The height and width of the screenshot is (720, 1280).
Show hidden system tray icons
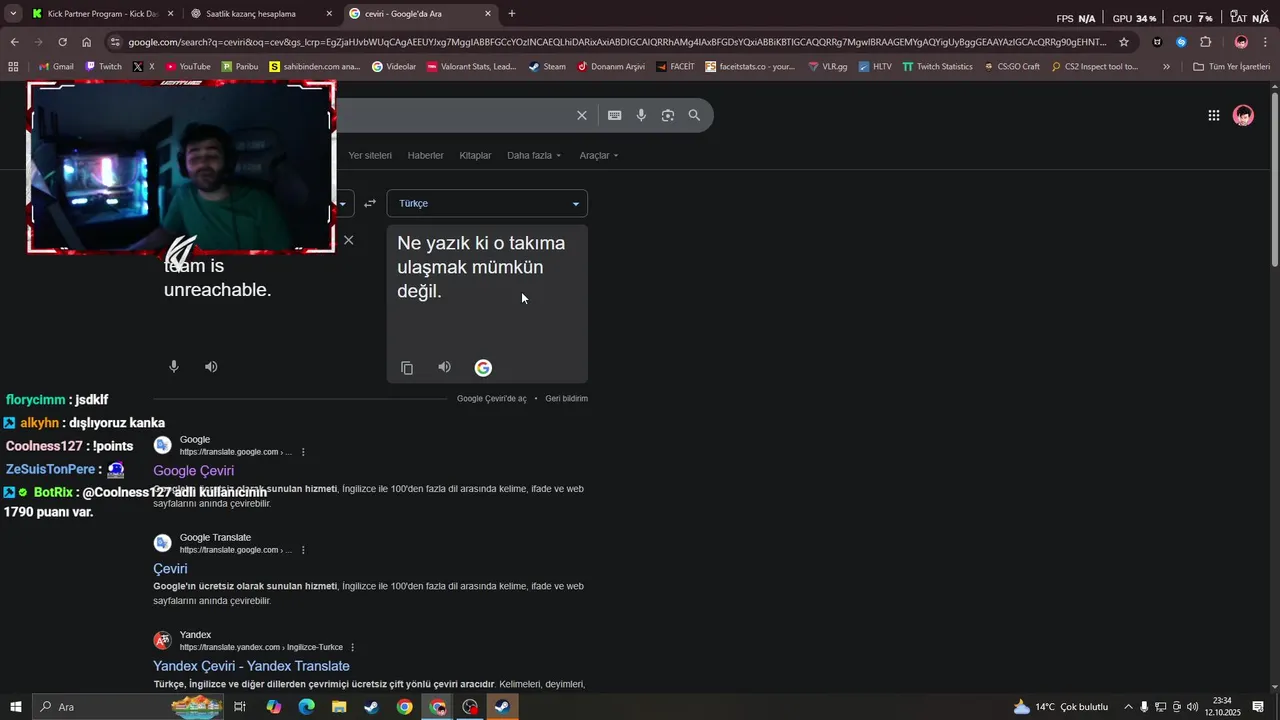[x=1128, y=707]
